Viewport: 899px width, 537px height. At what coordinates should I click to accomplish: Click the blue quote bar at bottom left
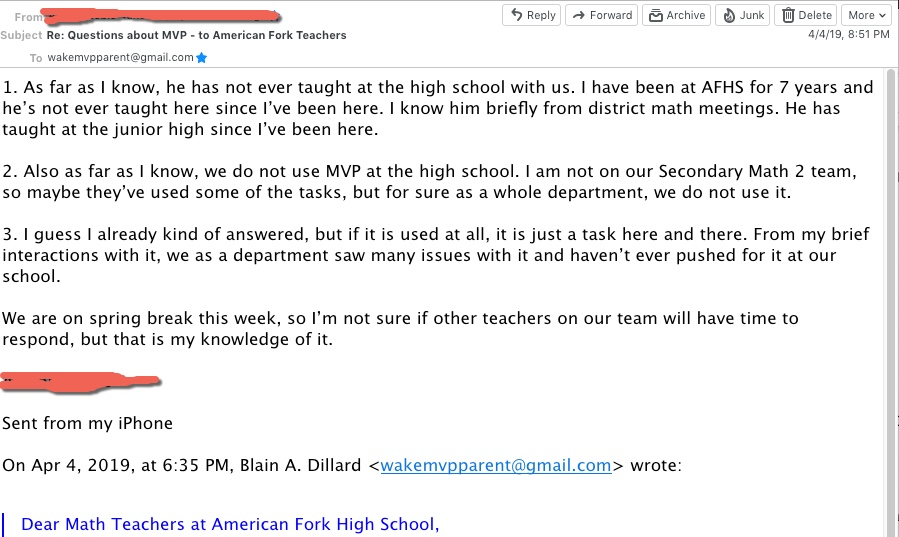[x=4, y=525]
